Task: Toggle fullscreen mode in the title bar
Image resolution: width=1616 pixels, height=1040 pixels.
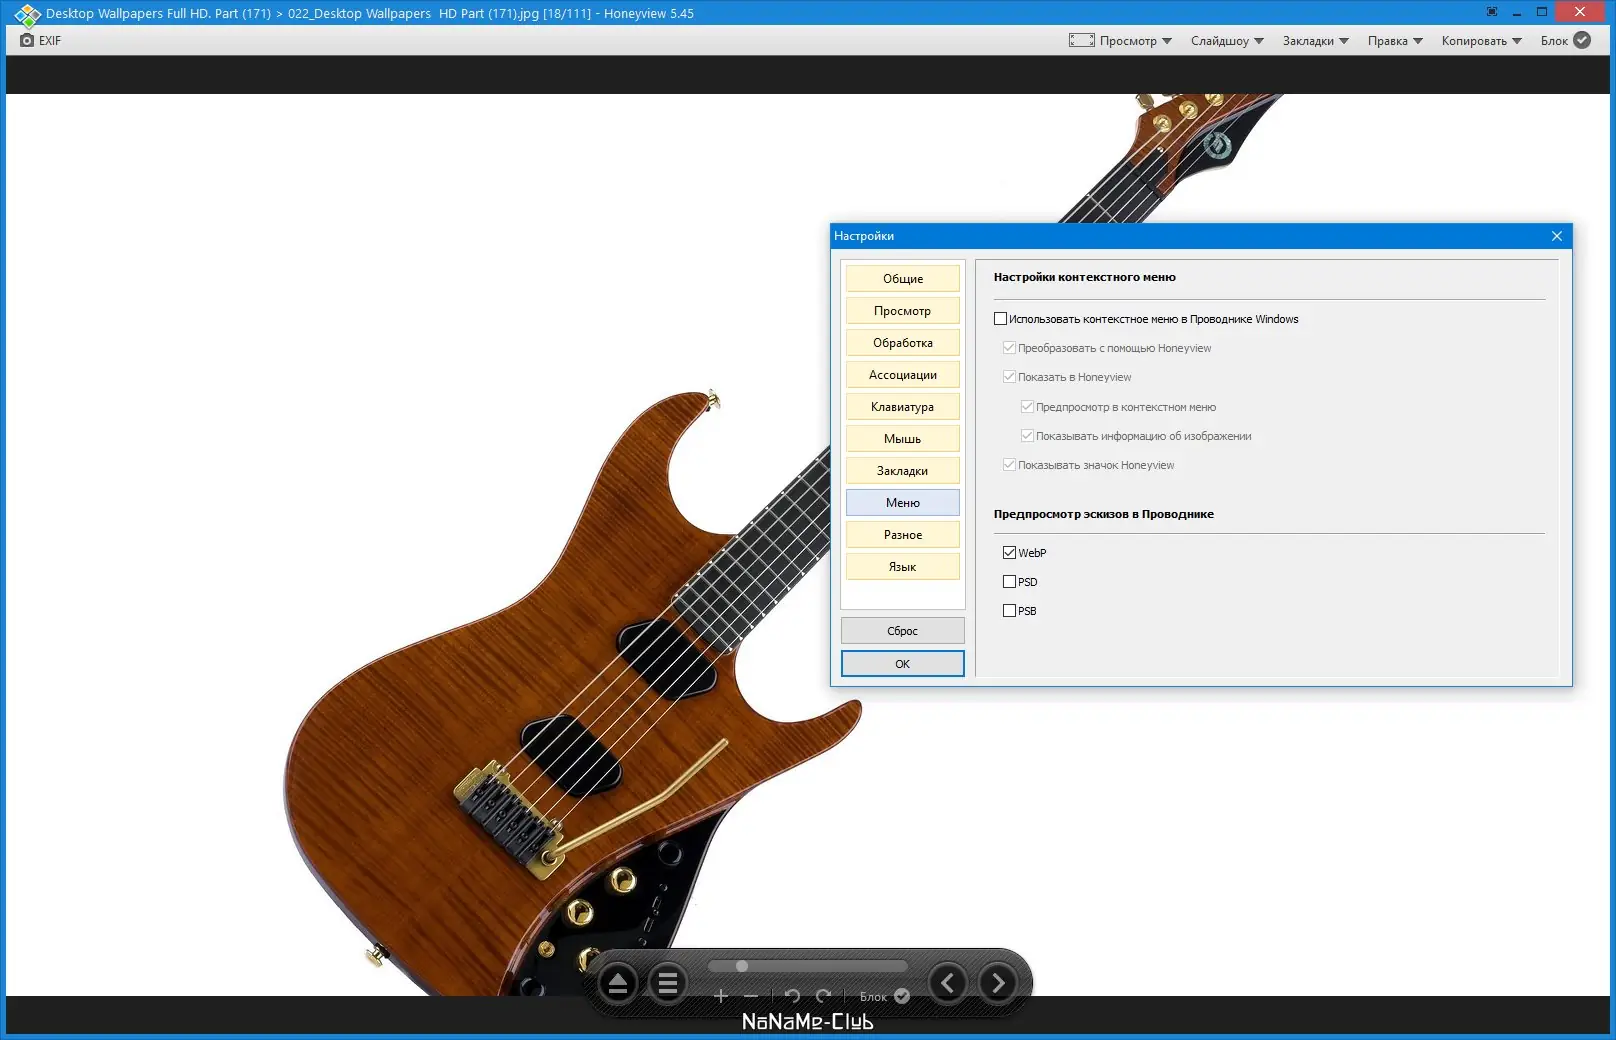Action: click(1492, 12)
